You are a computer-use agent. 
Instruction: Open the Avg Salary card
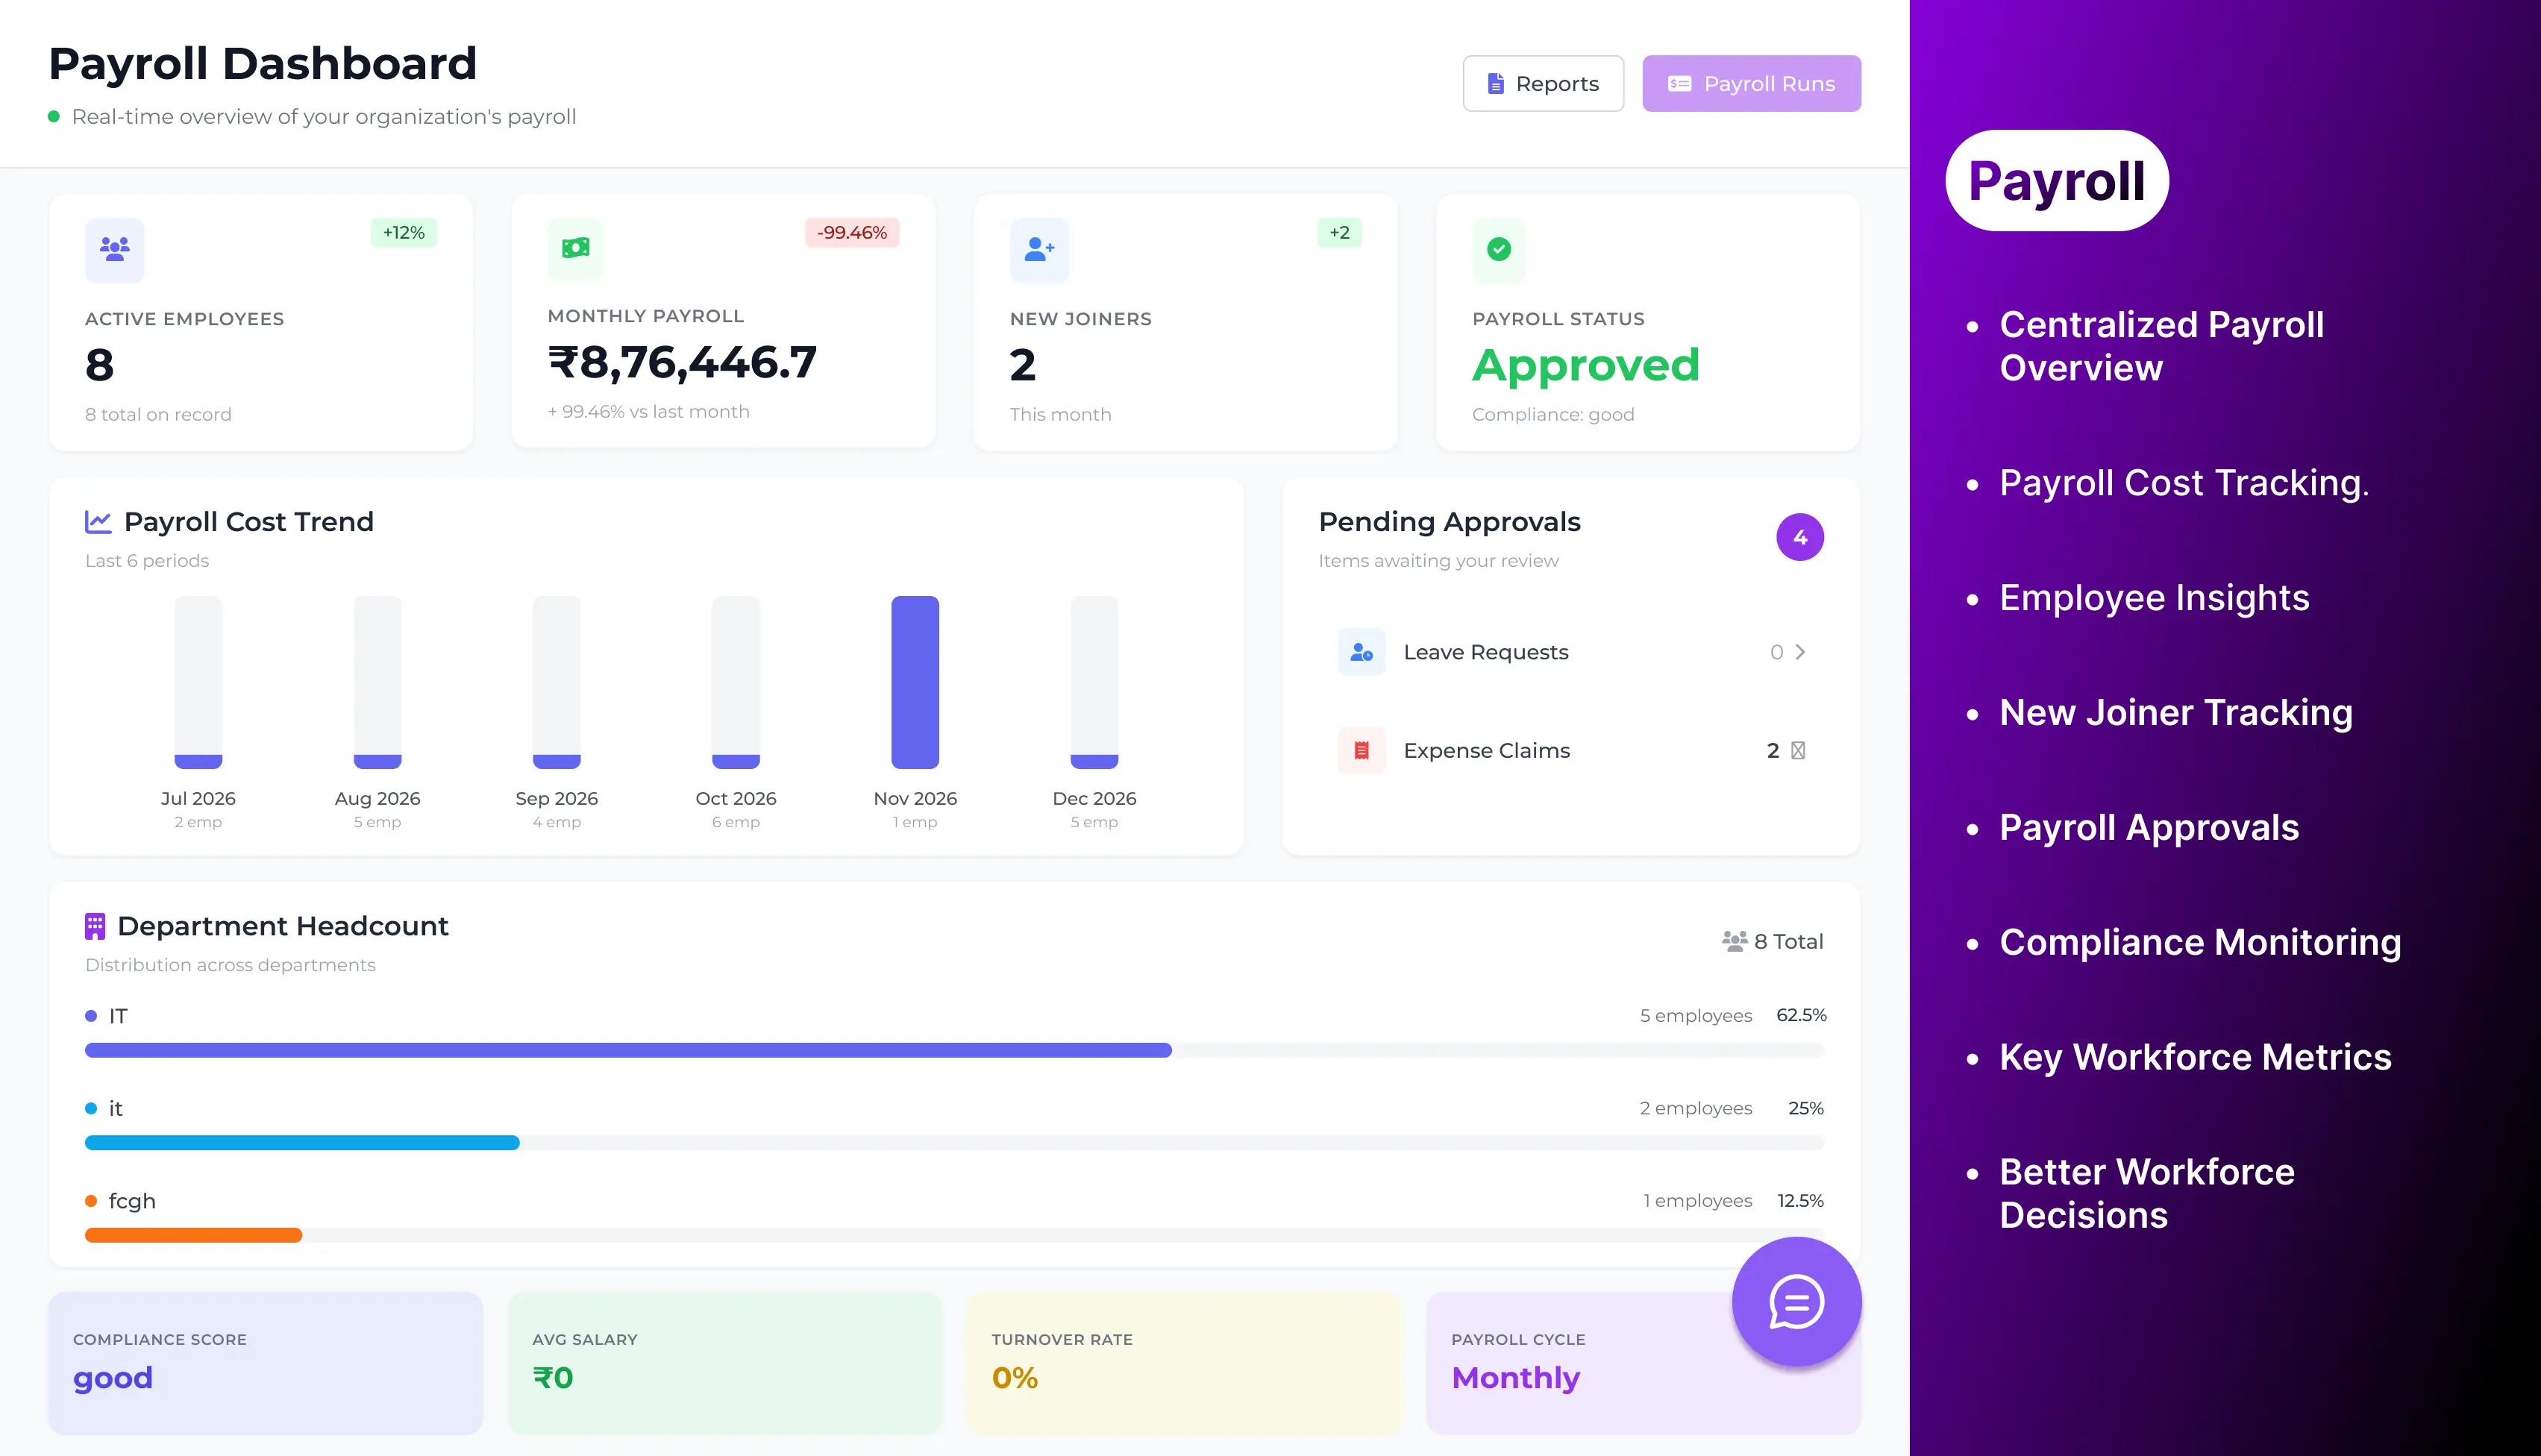pos(725,1364)
